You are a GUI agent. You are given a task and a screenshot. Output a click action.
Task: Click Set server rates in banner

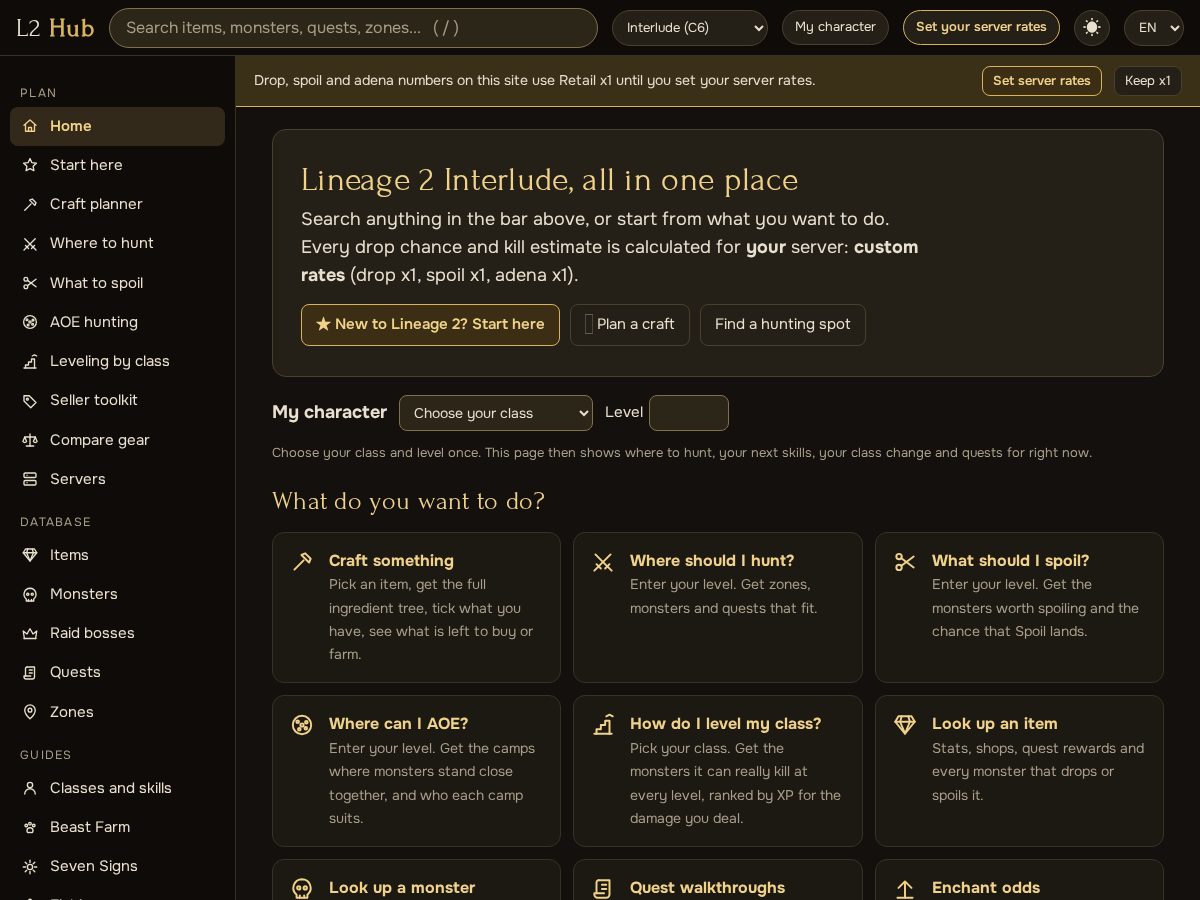click(x=1042, y=81)
